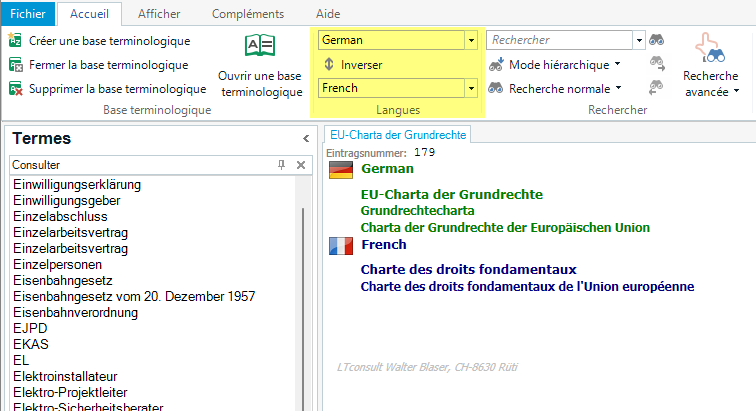Image resolution: width=756 pixels, height=411 pixels.
Task: Click the entry number 179
Action: click(x=424, y=152)
